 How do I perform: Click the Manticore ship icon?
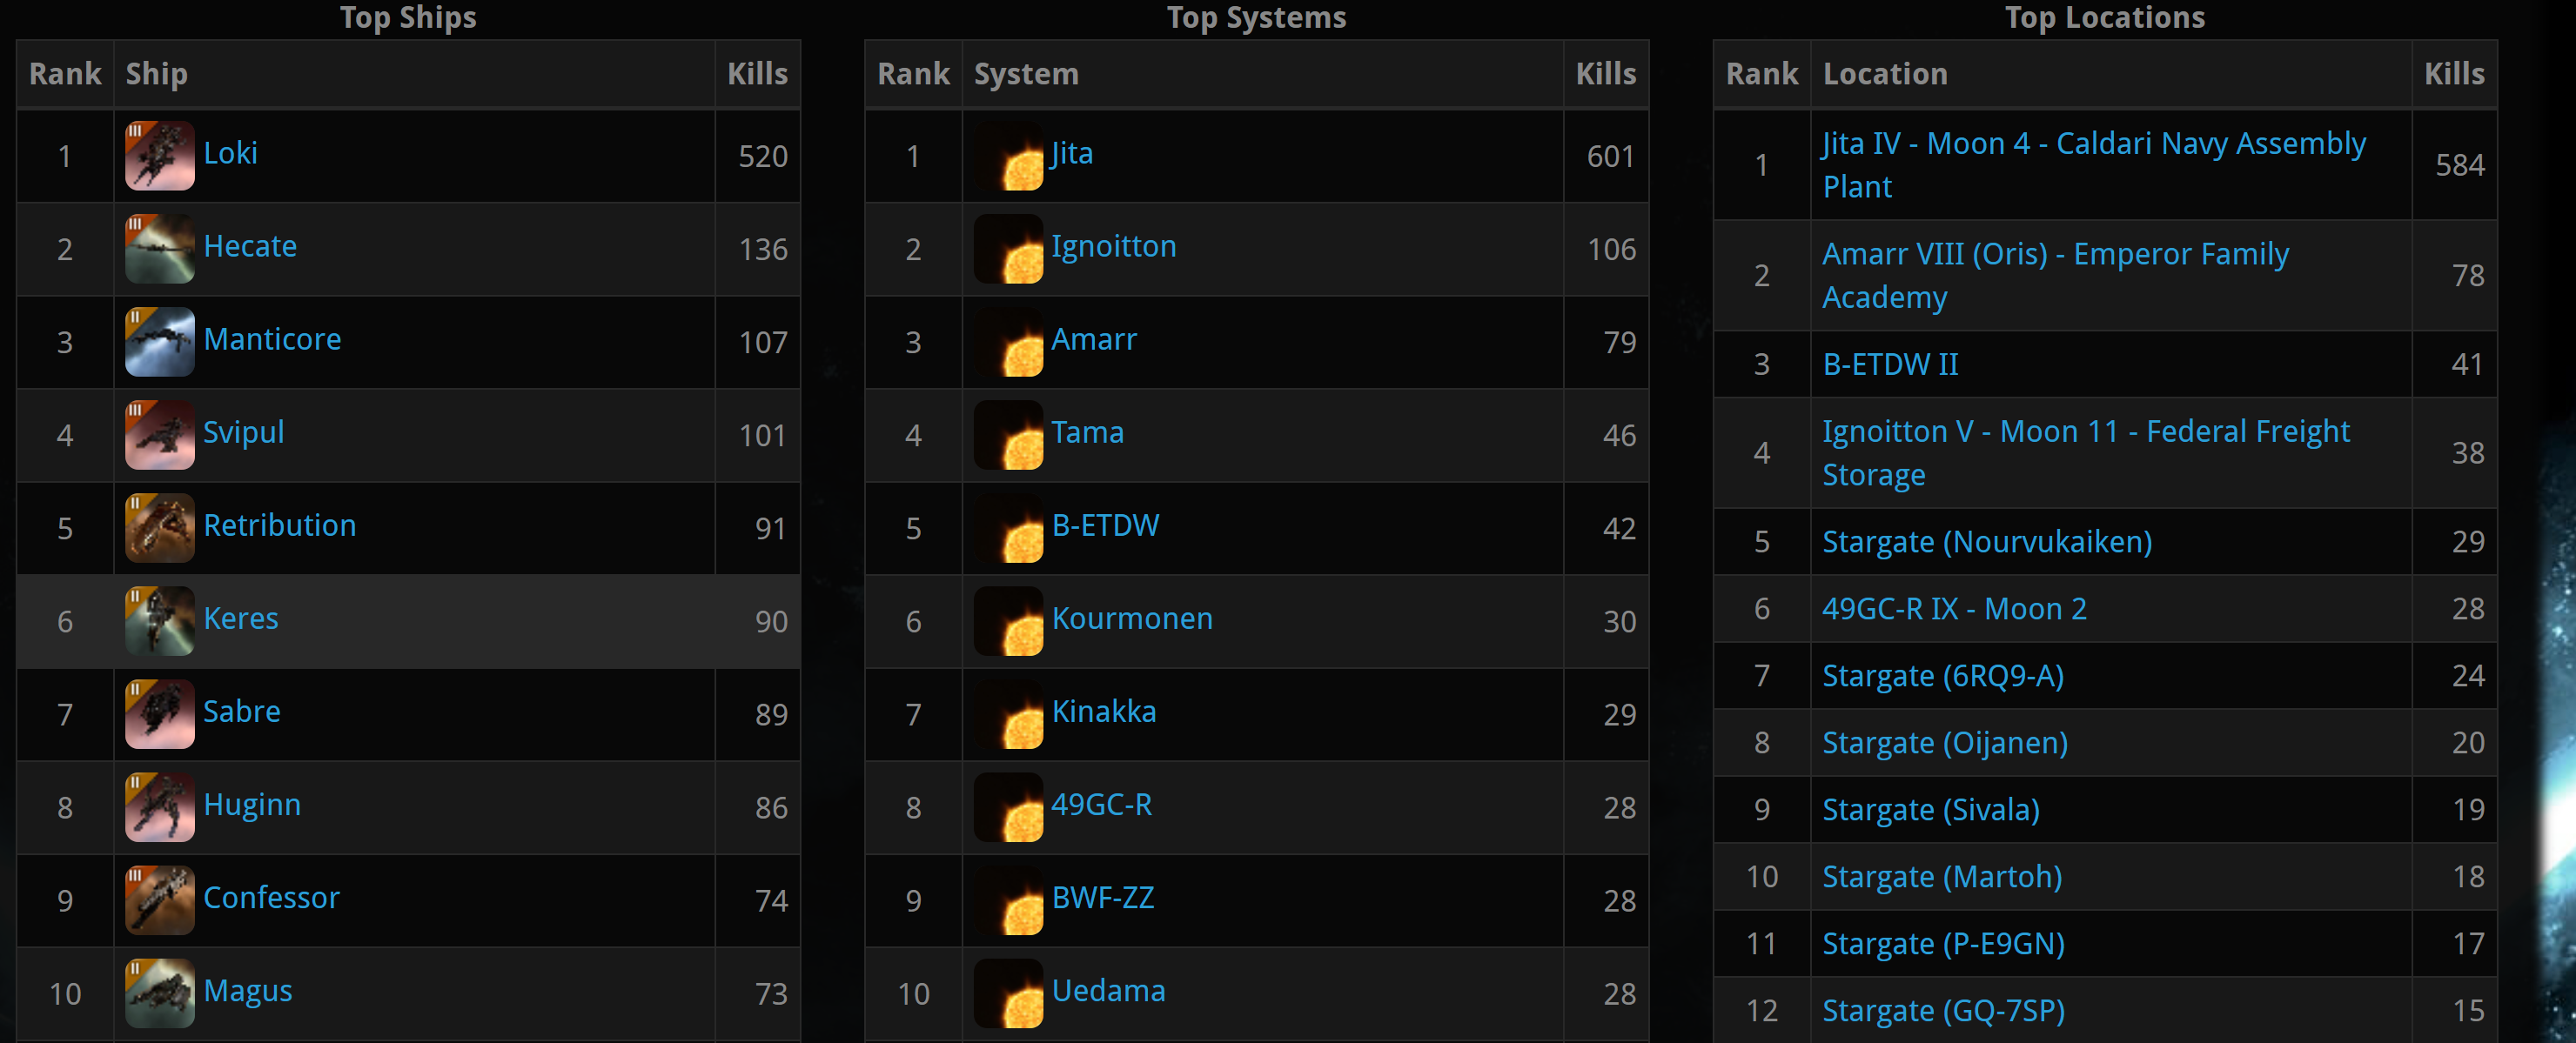(x=160, y=341)
